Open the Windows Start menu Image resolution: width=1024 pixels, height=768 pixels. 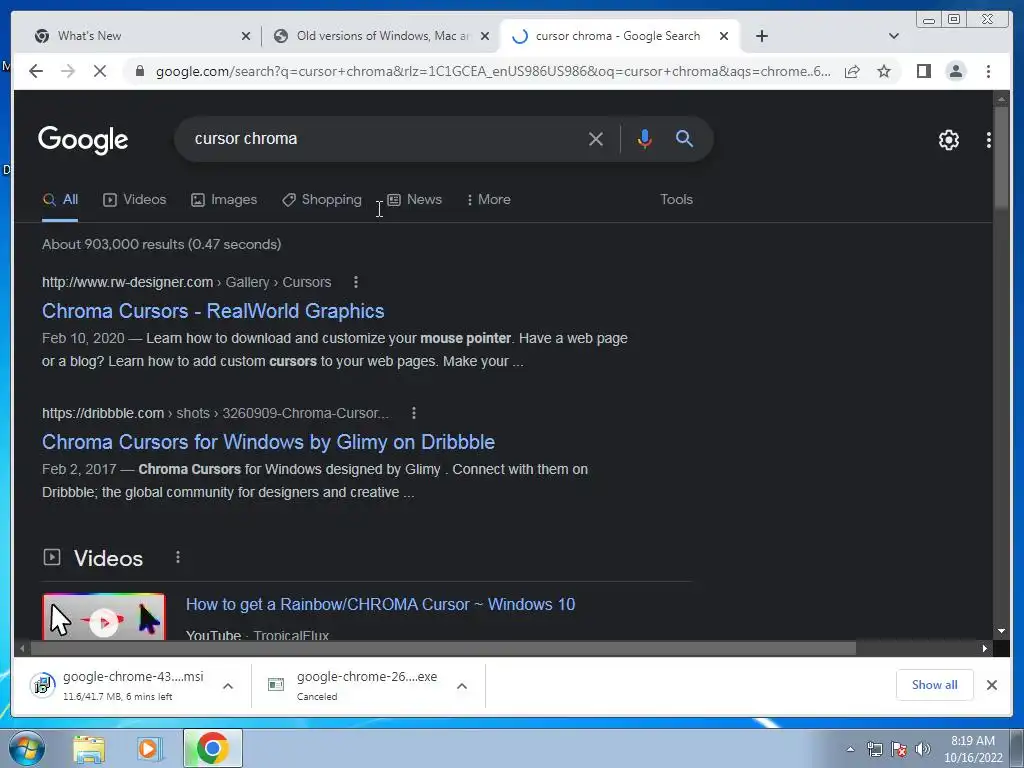(26, 748)
